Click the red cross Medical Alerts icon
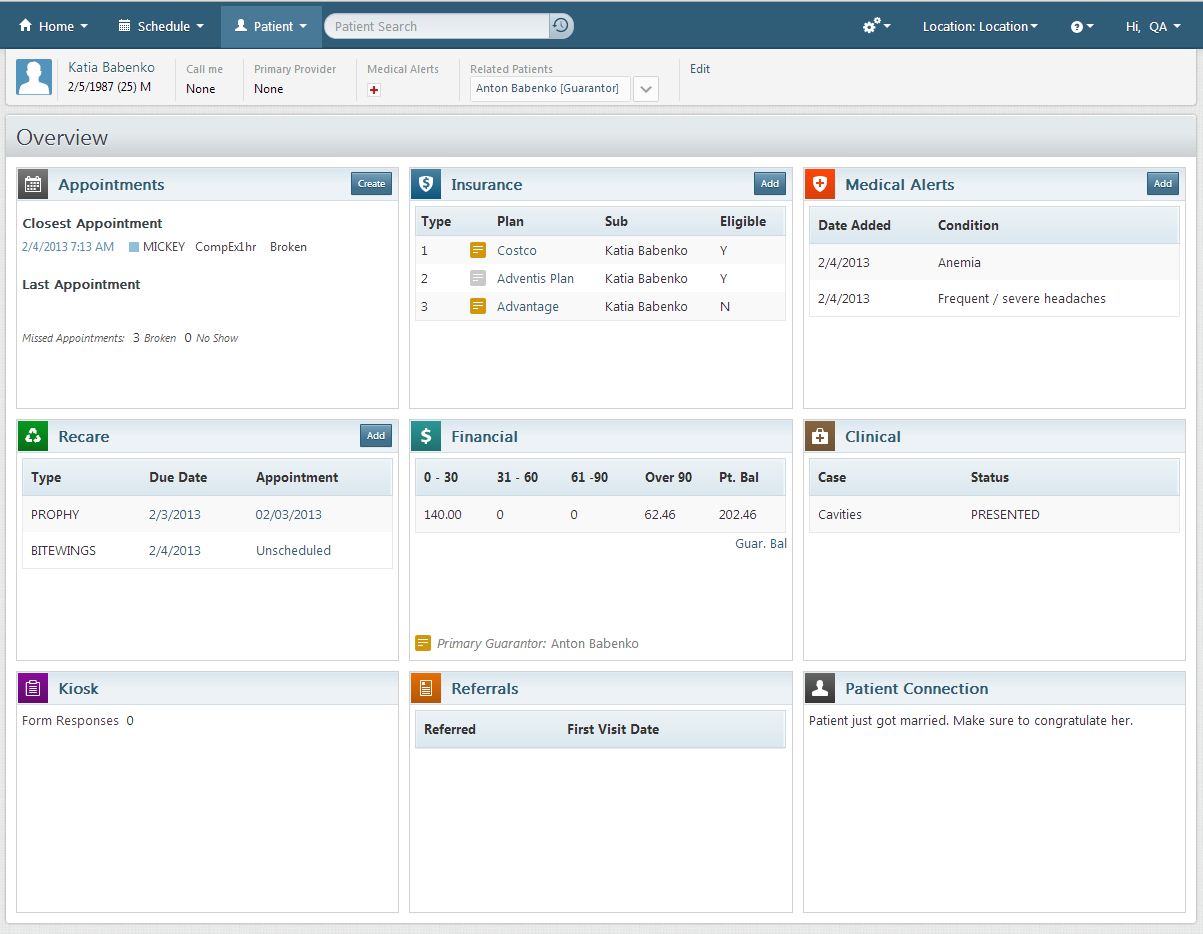 click(x=374, y=90)
